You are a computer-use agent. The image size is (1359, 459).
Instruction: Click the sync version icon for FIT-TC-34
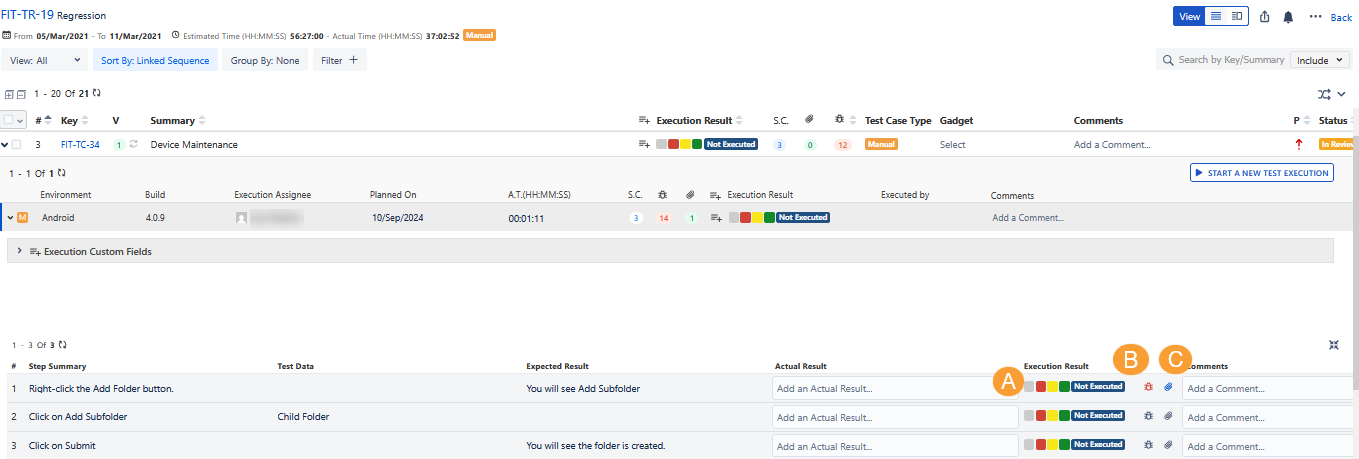pos(133,144)
